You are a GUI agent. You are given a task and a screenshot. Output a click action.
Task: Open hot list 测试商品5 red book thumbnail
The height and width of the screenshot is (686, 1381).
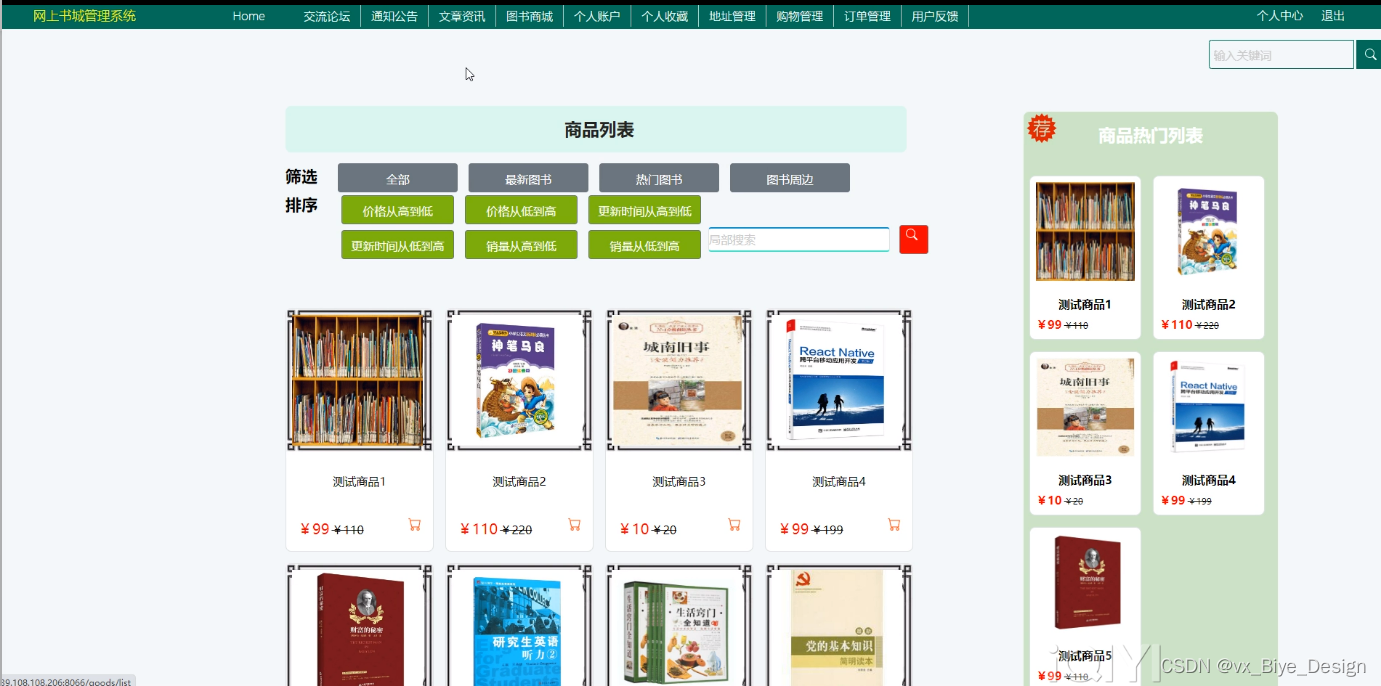tap(1085, 583)
